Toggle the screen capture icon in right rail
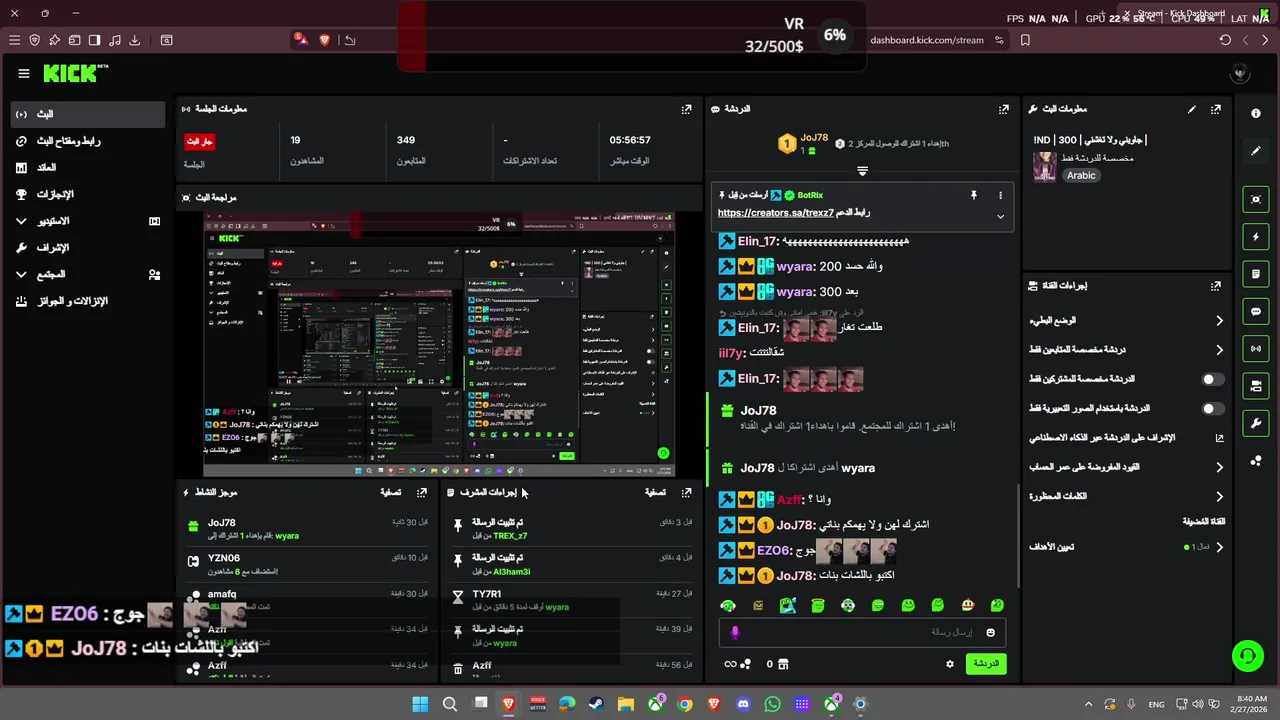This screenshot has height=720, width=1280. pyautogui.click(x=1256, y=199)
